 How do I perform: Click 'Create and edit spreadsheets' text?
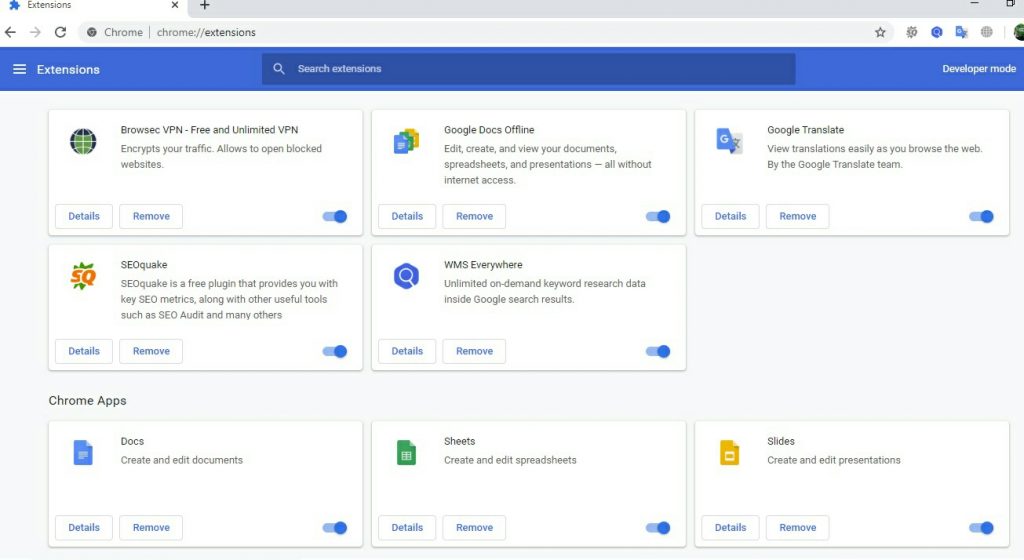[510, 460]
